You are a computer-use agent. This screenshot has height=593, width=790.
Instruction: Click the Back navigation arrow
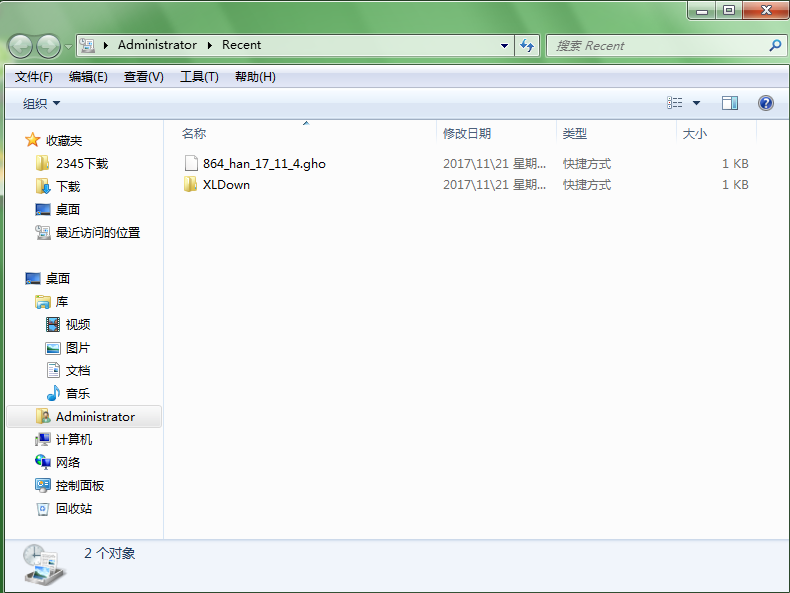(20, 46)
